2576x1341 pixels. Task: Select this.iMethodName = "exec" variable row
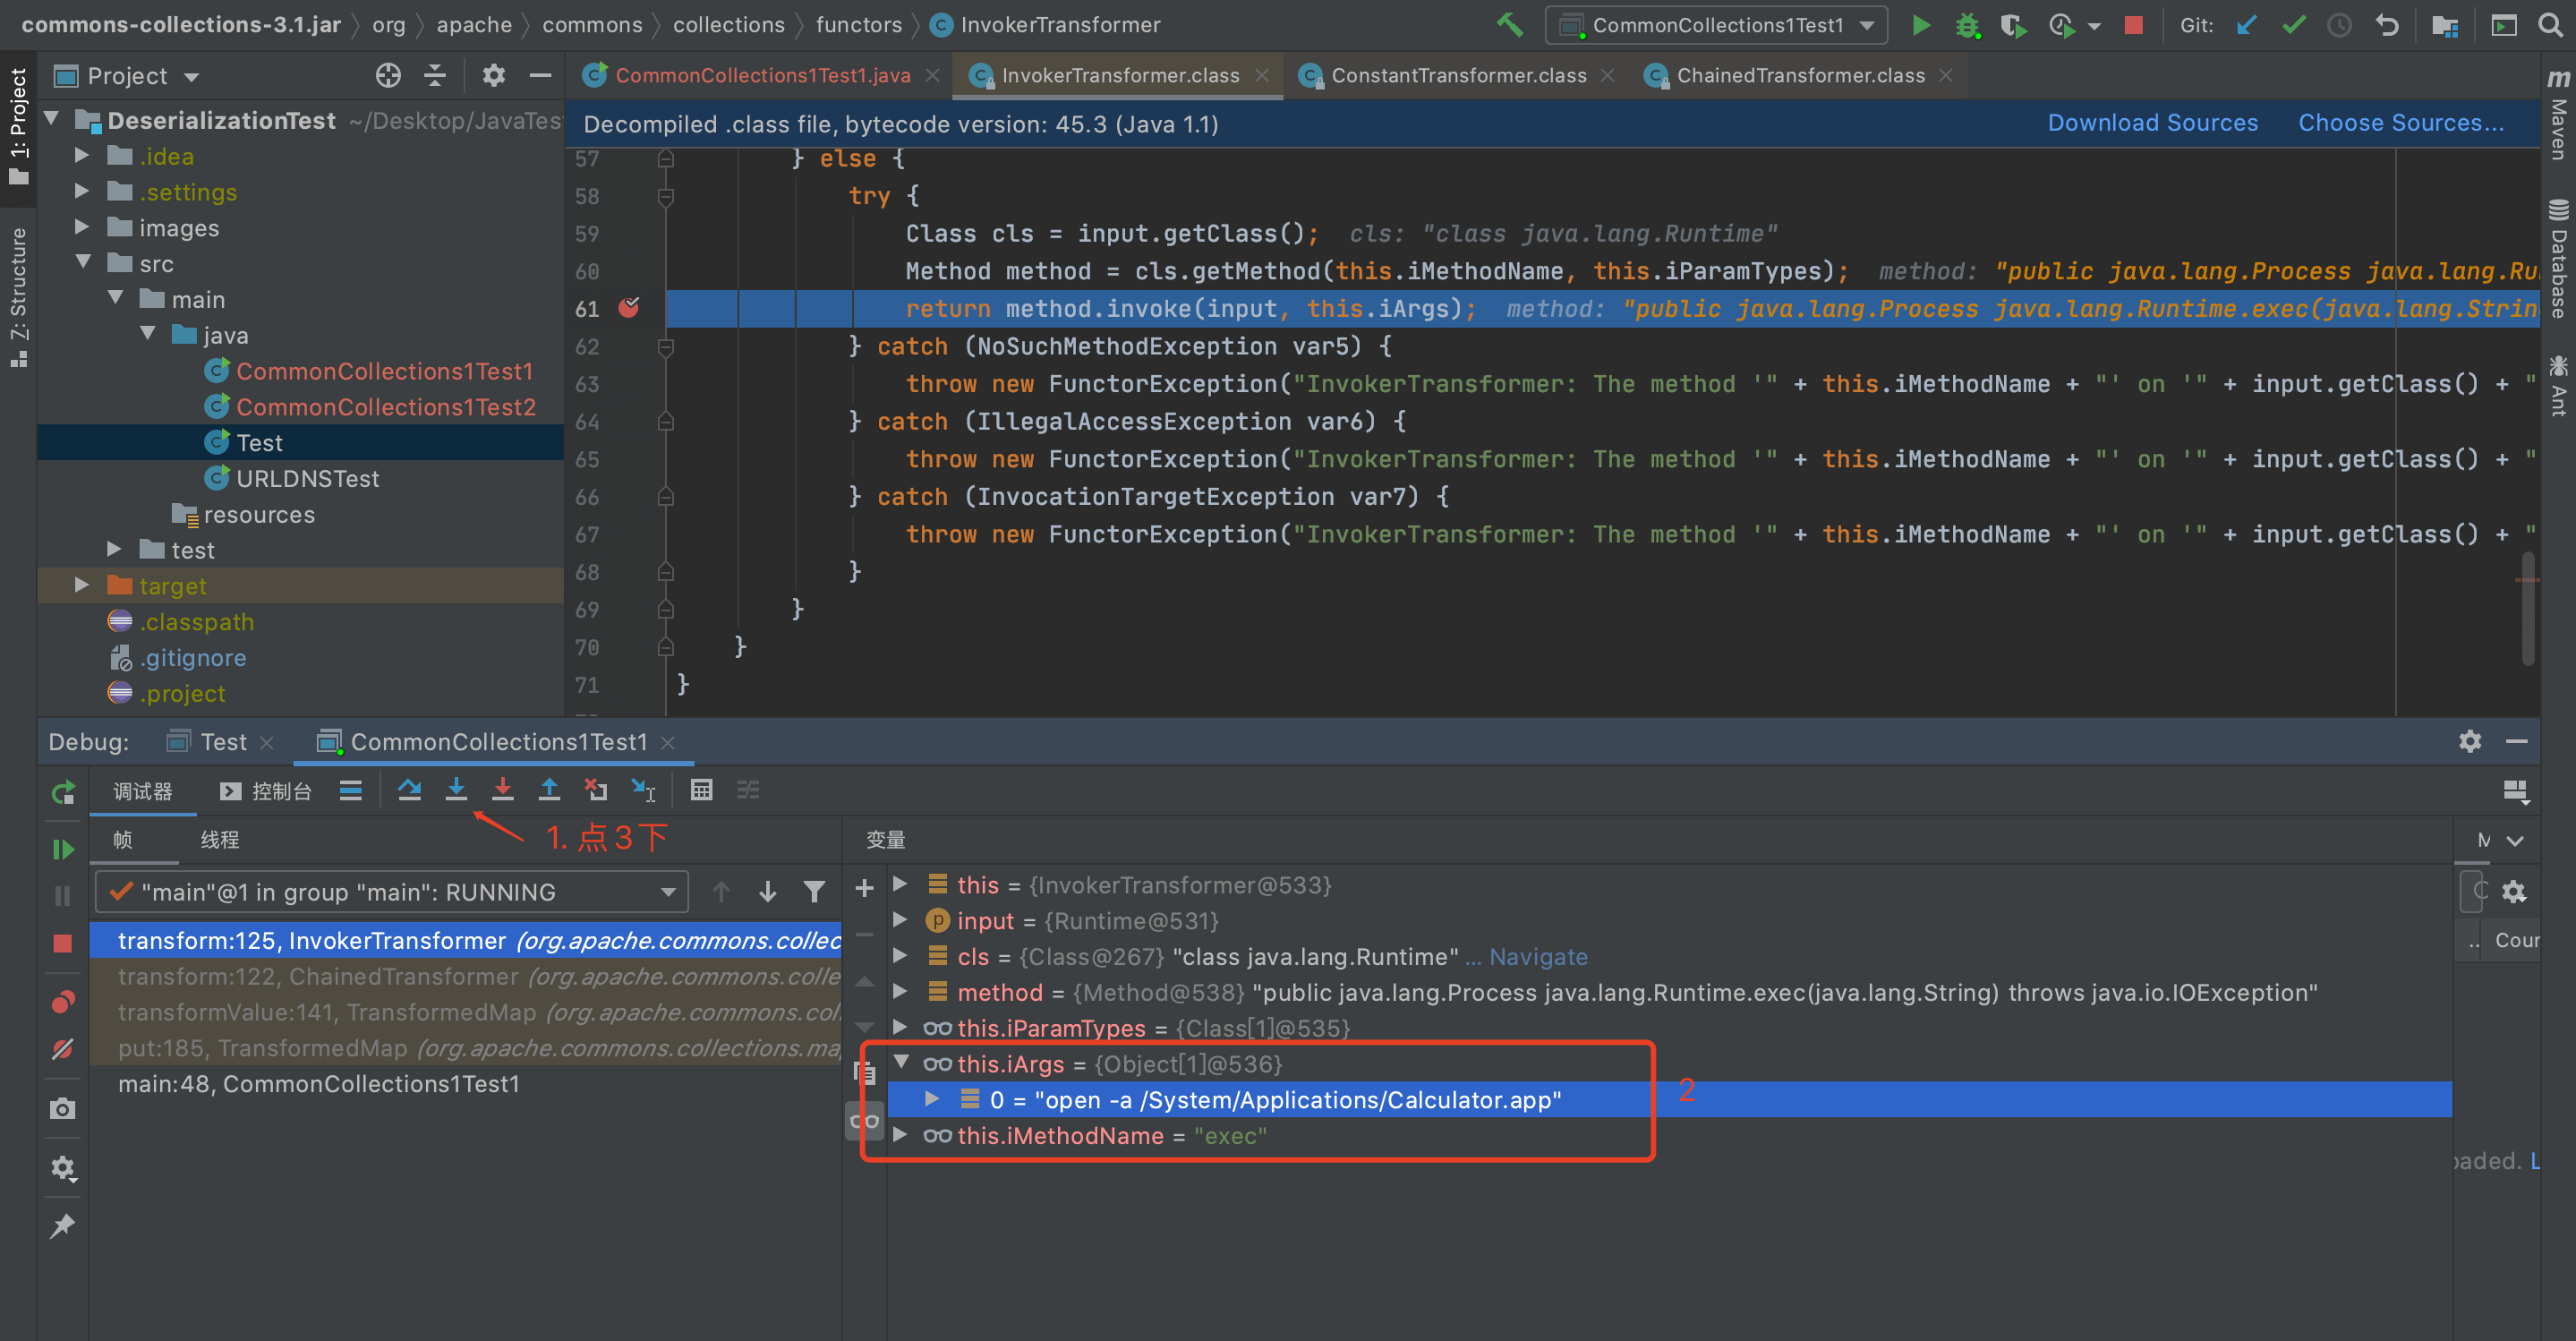[1669, 1135]
